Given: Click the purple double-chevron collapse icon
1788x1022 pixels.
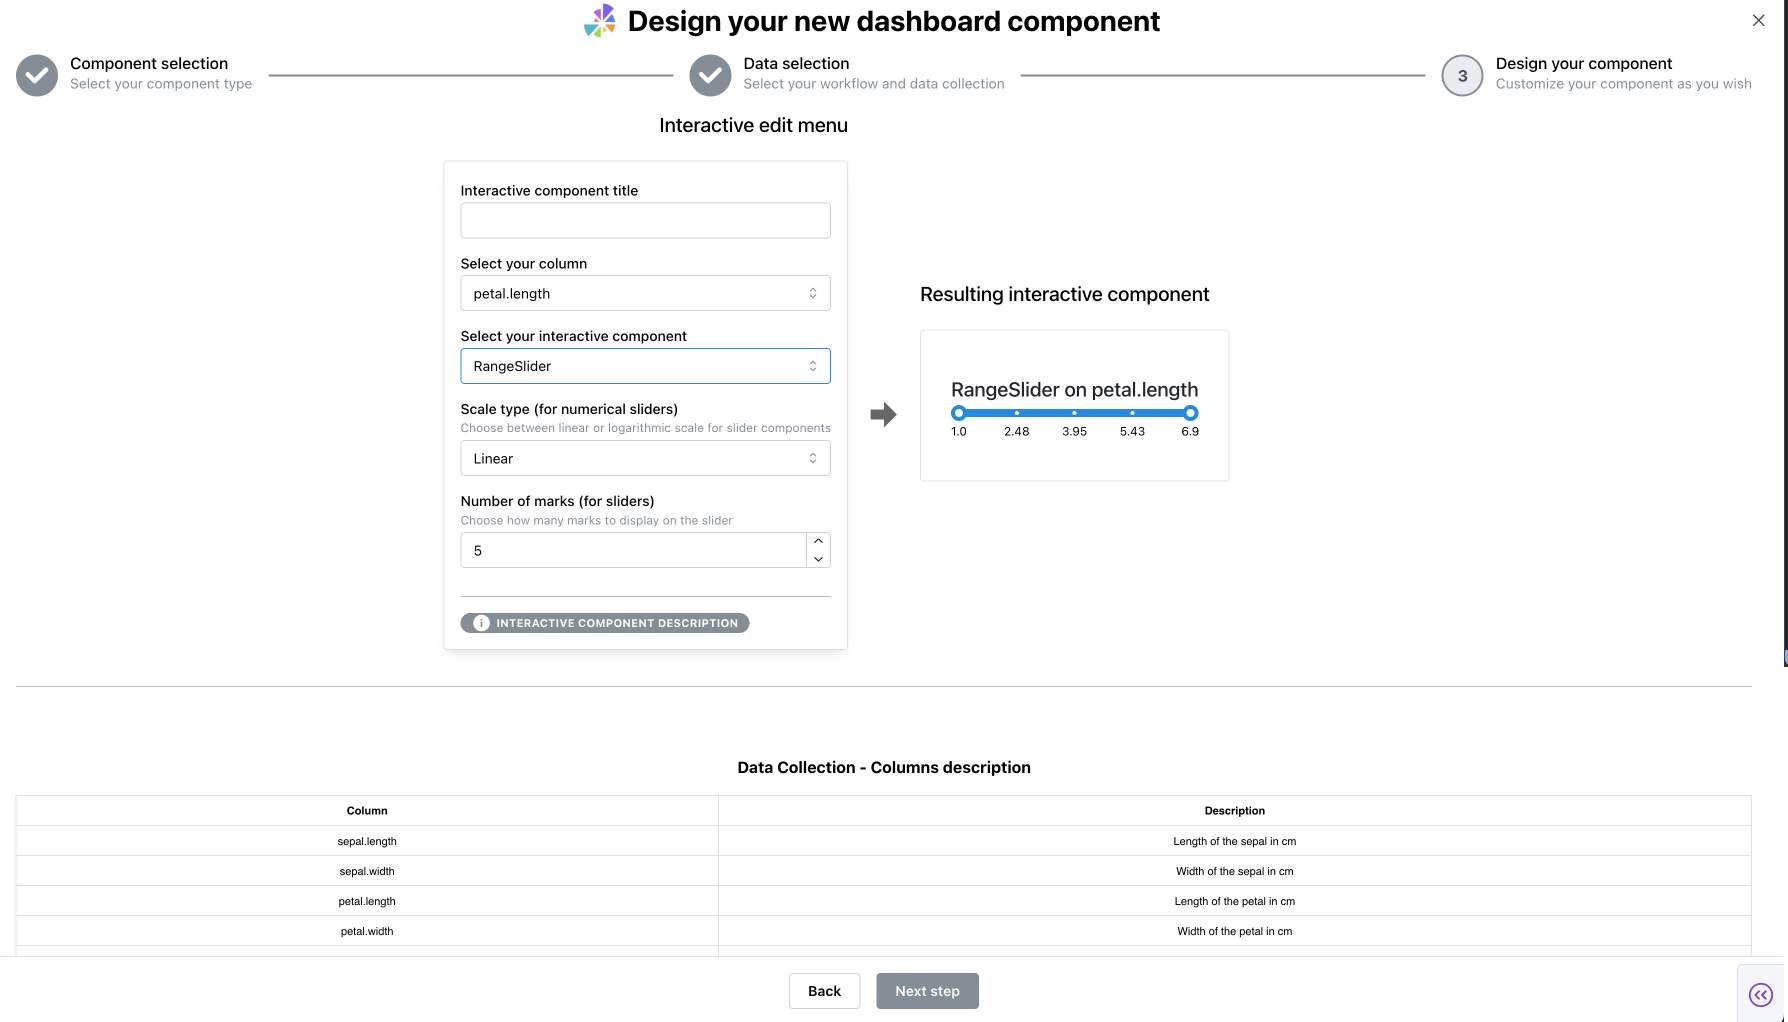Looking at the screenshot, I should 1760,994.
